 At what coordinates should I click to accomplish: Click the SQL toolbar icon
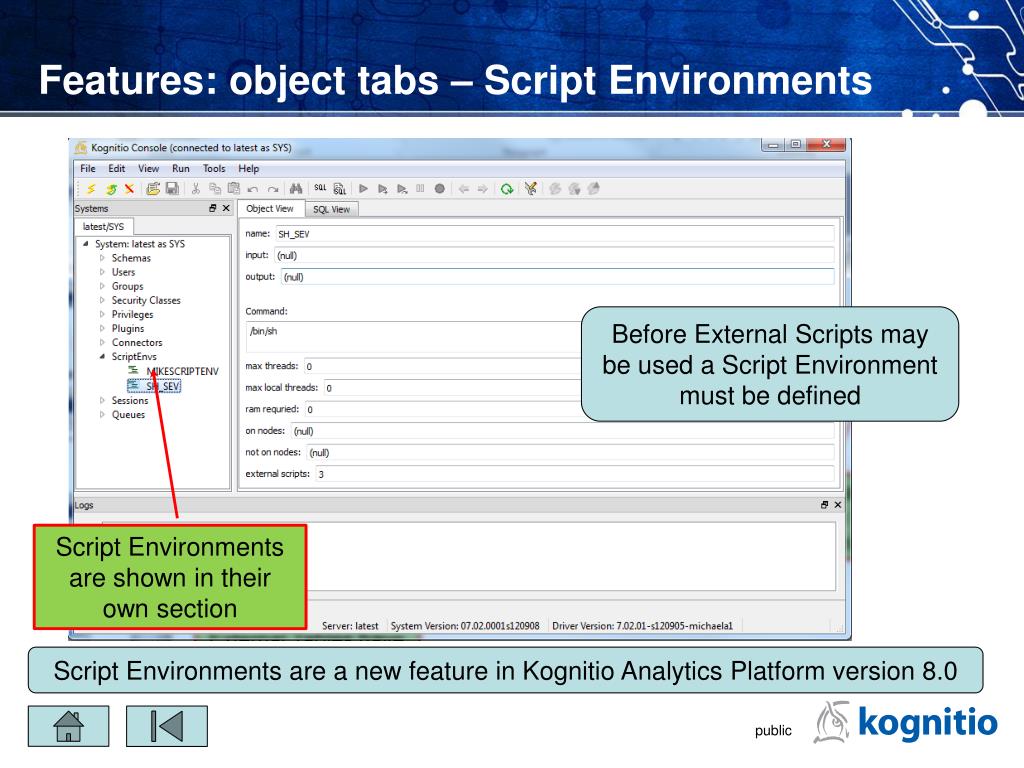coord(320,188)
